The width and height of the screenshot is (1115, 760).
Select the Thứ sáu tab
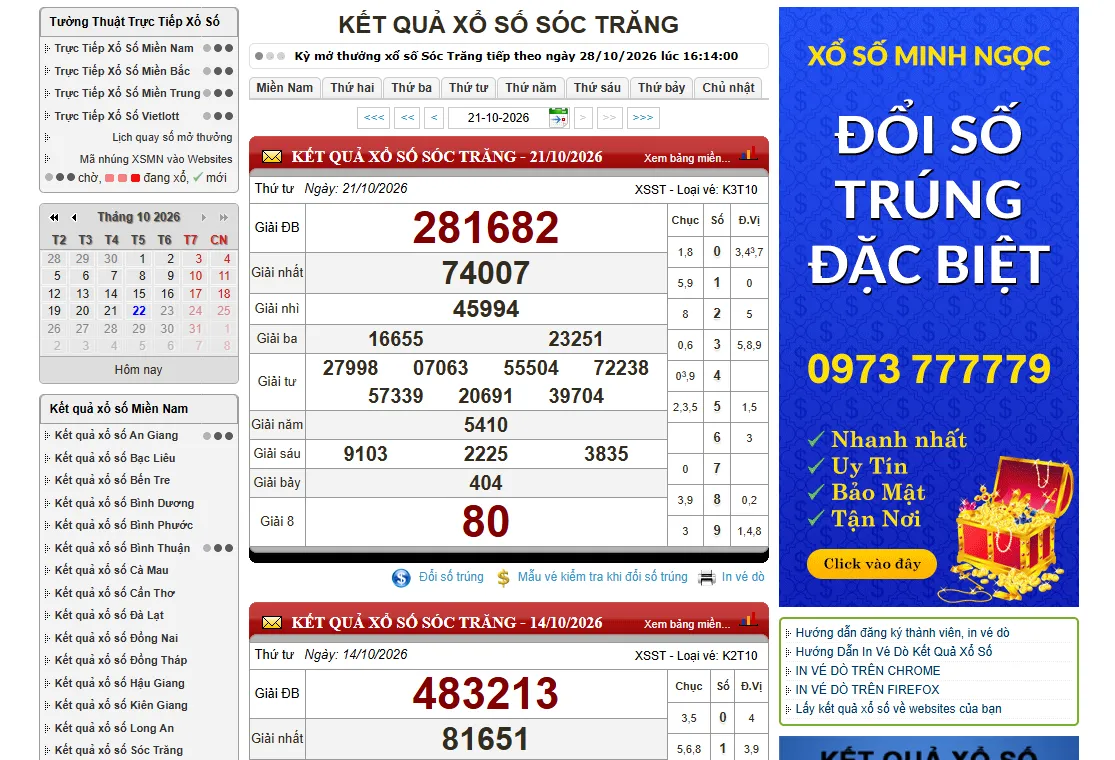click(597, 87)
